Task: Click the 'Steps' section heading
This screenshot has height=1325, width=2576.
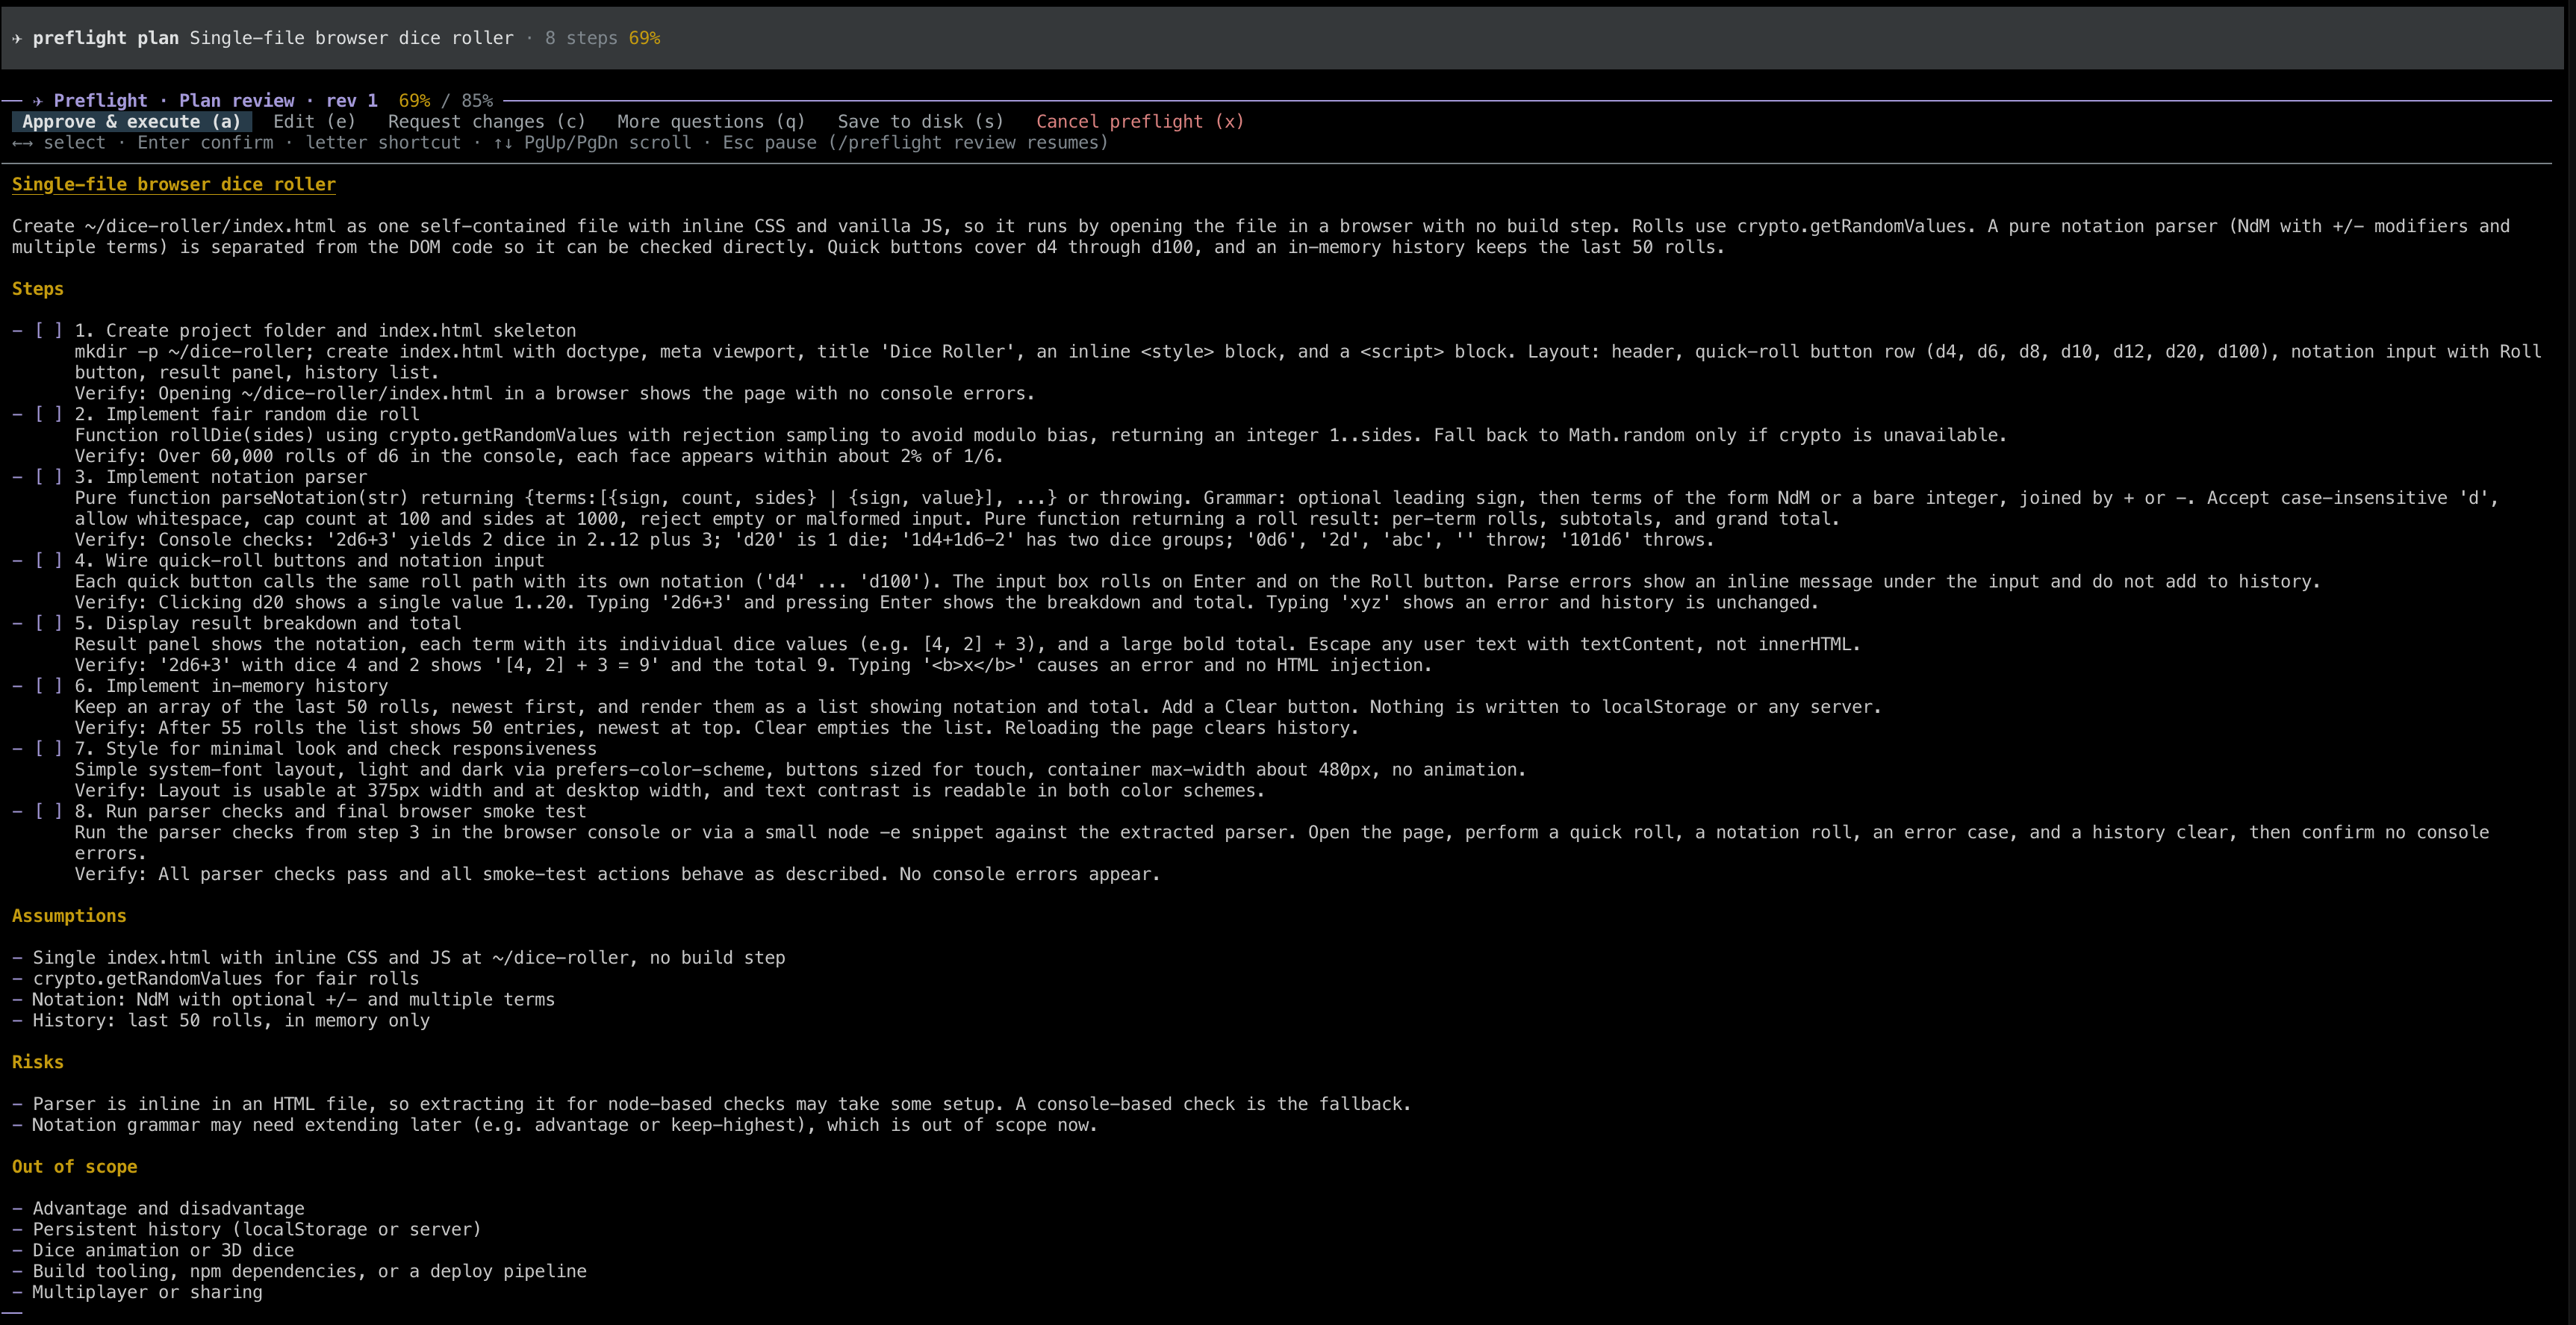Action: pos(38,288)
